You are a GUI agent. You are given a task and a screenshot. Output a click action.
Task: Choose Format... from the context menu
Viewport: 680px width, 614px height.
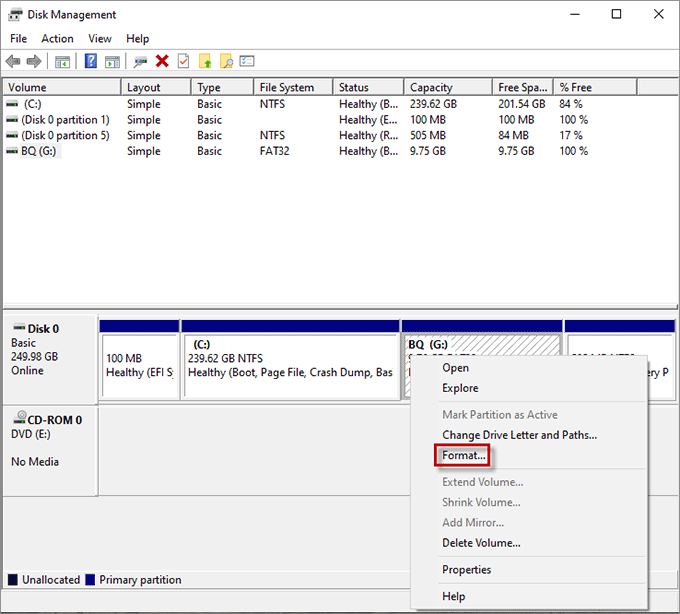464,456
